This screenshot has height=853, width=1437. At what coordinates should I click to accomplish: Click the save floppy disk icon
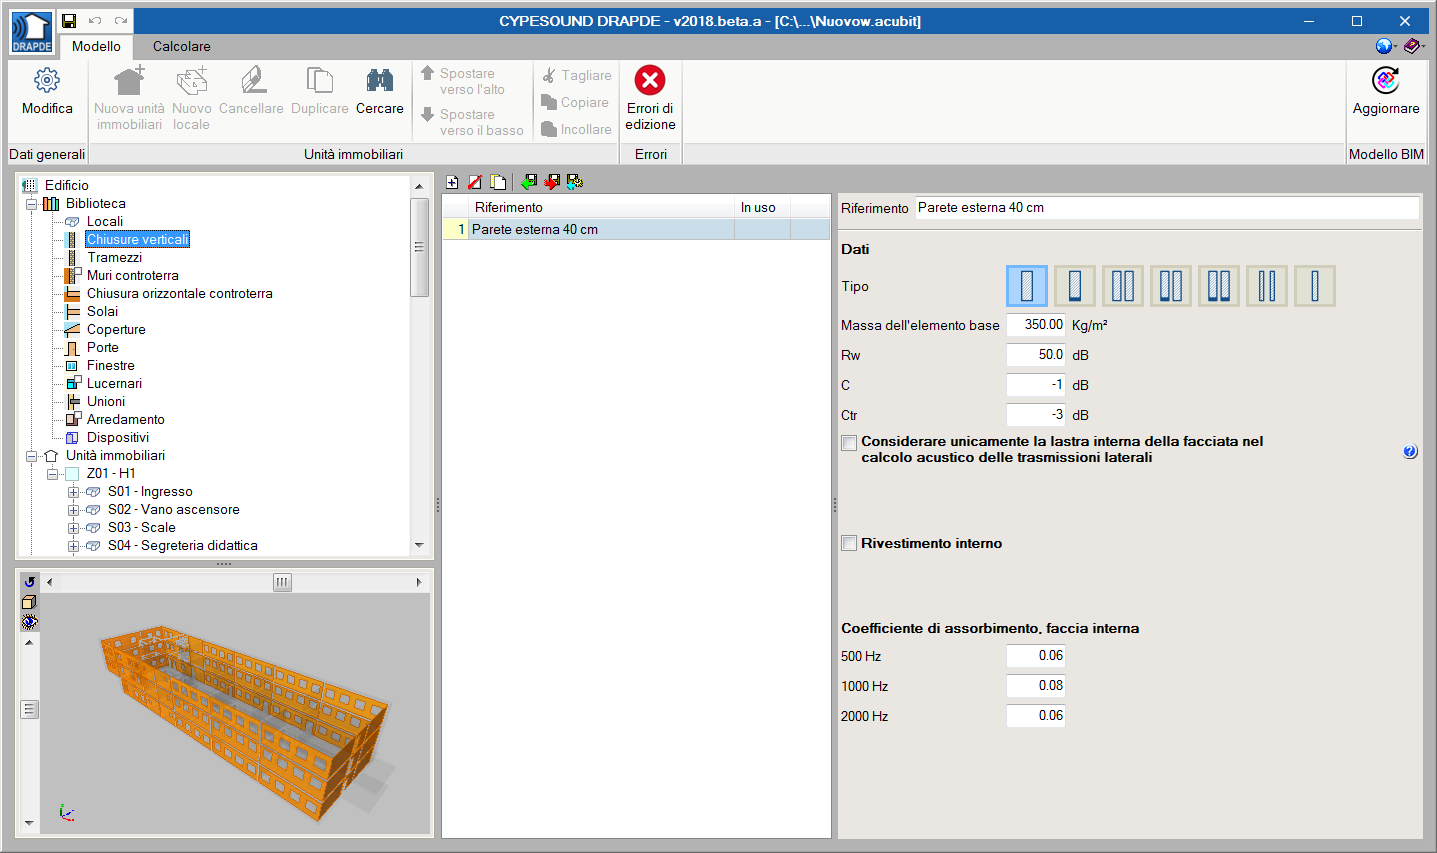coord(69,20)
